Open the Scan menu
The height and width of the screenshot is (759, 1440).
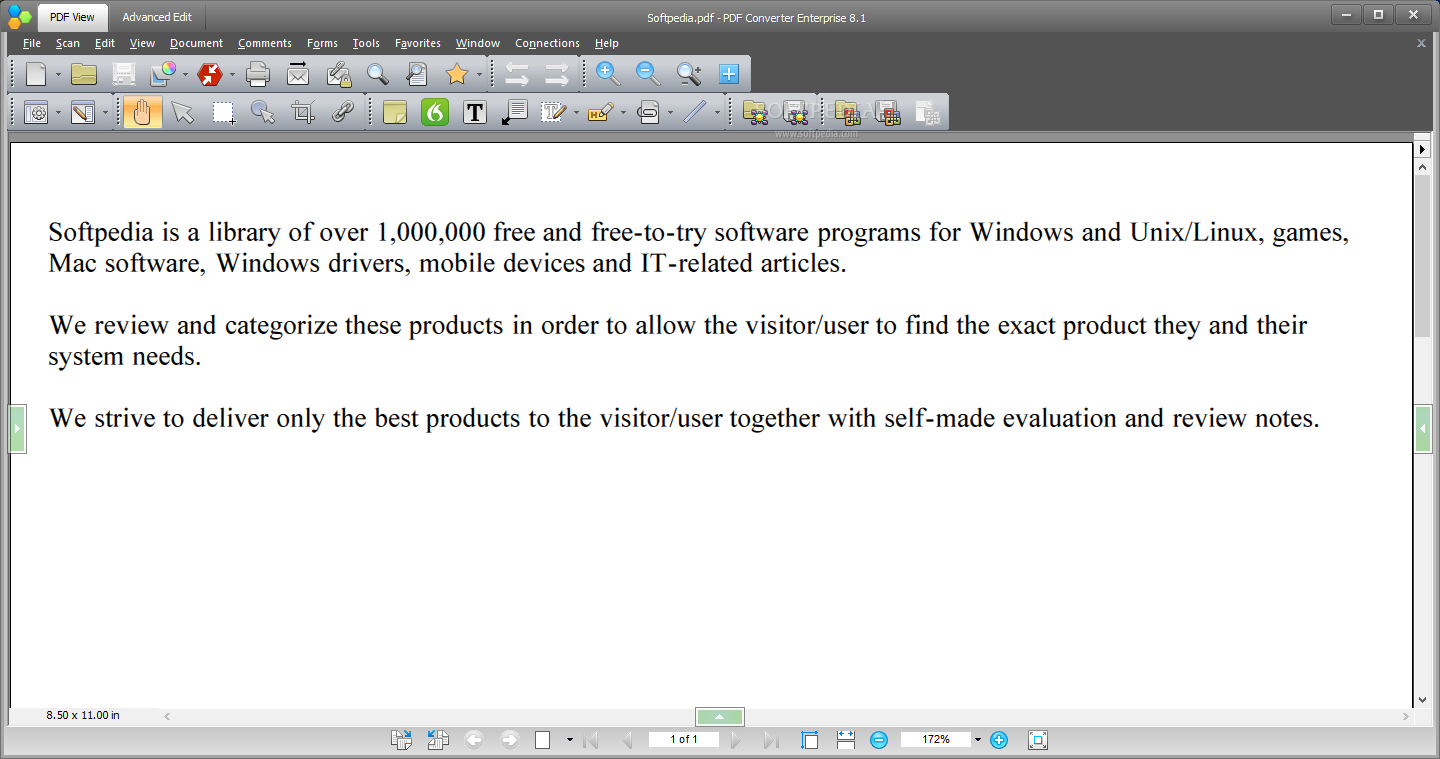(68, 43)
